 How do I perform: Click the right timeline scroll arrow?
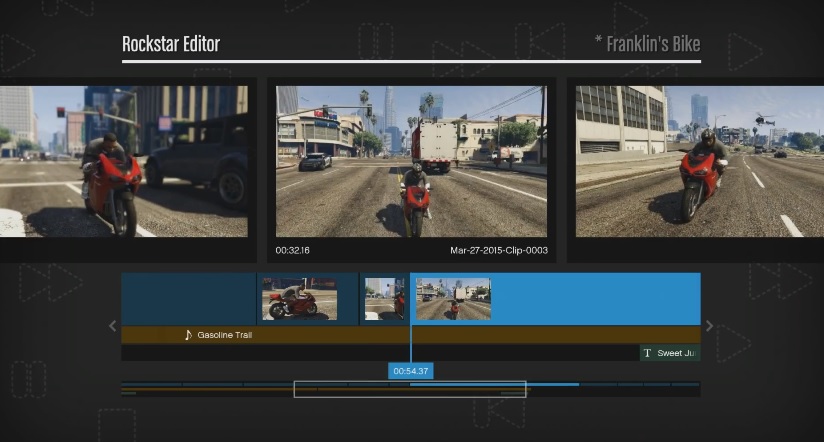(709, 326)
